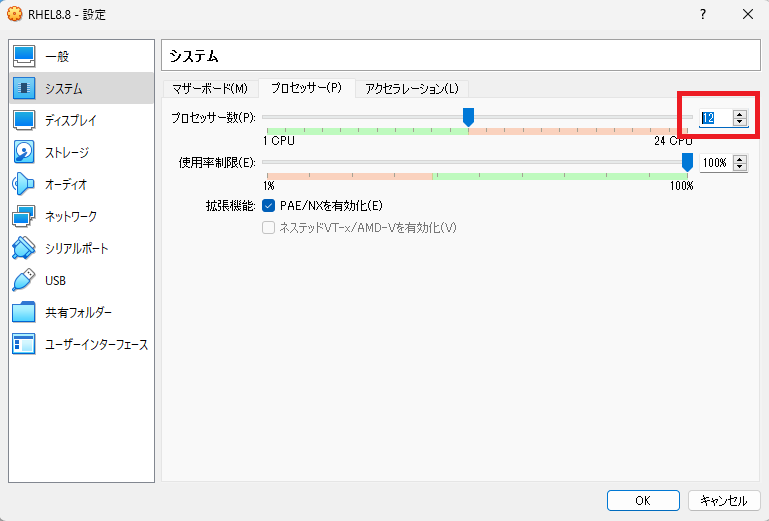Open the シリアルポート connector icon

24,248
